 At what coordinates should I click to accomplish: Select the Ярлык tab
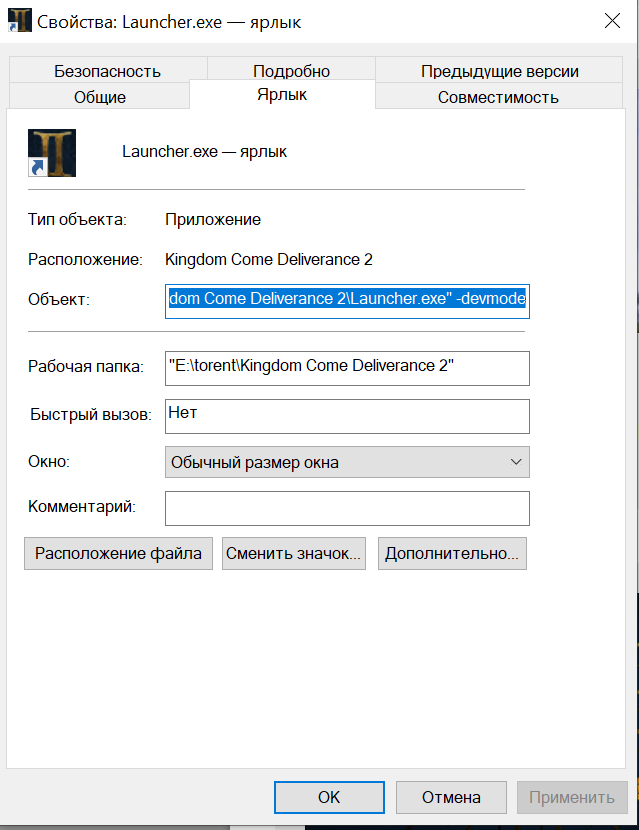pos(282,95)
